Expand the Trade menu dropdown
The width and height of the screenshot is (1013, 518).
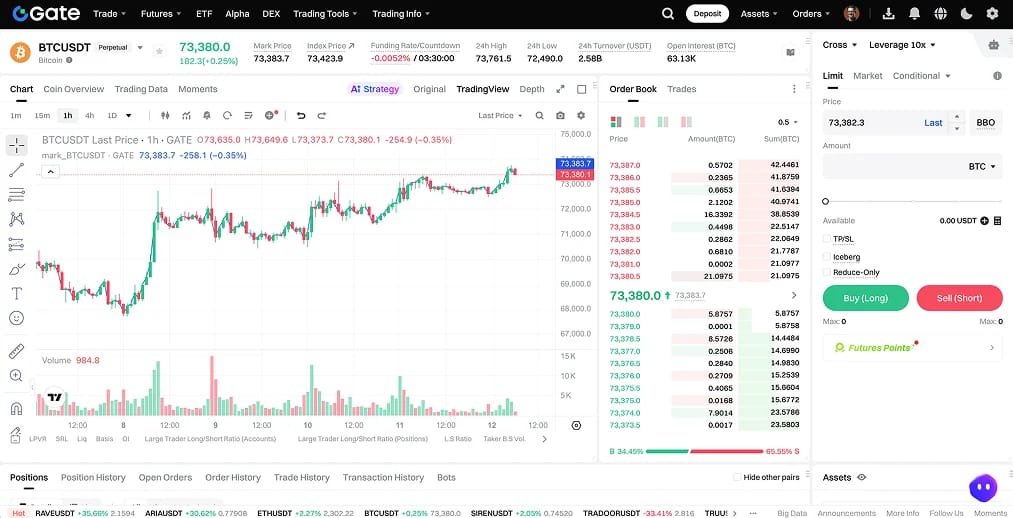point(110,14)
